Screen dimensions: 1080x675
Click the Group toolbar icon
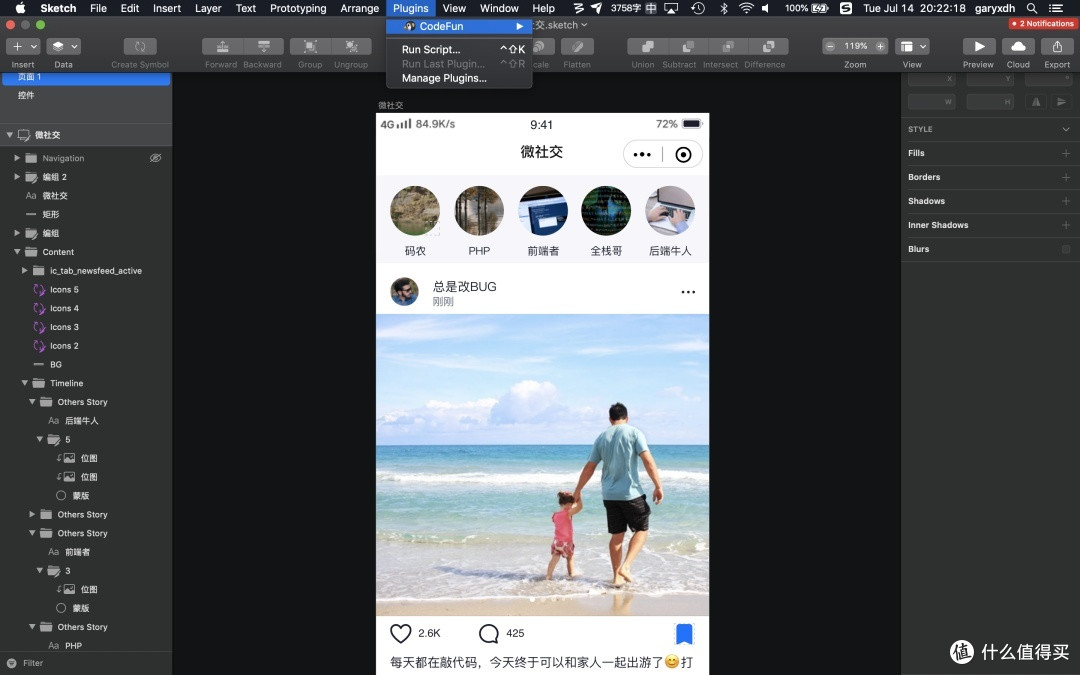310,46
